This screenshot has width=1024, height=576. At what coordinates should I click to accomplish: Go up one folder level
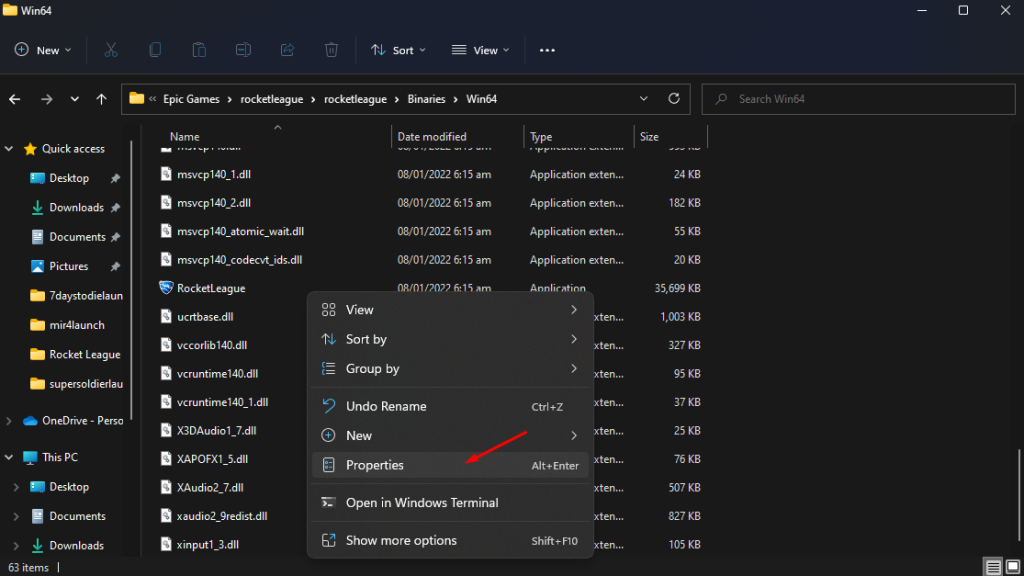click(x=101, y=99)
